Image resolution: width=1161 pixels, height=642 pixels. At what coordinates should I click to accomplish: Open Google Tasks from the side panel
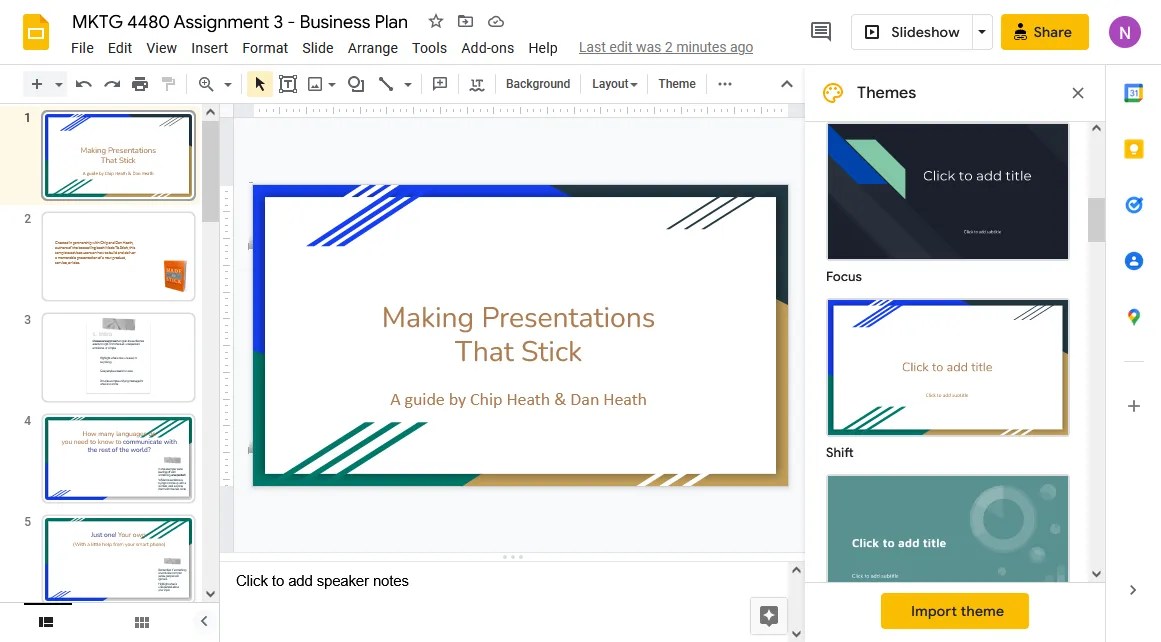click(x=1133, y=204)
